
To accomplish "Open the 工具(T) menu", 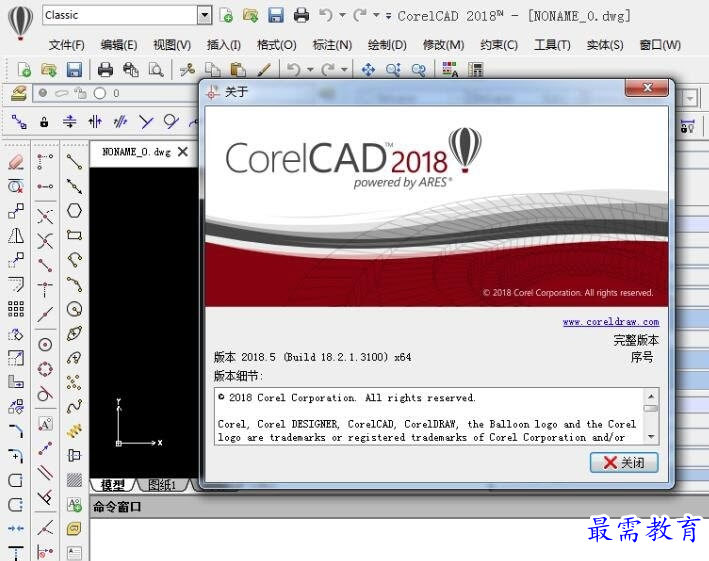I will [552, 45].
